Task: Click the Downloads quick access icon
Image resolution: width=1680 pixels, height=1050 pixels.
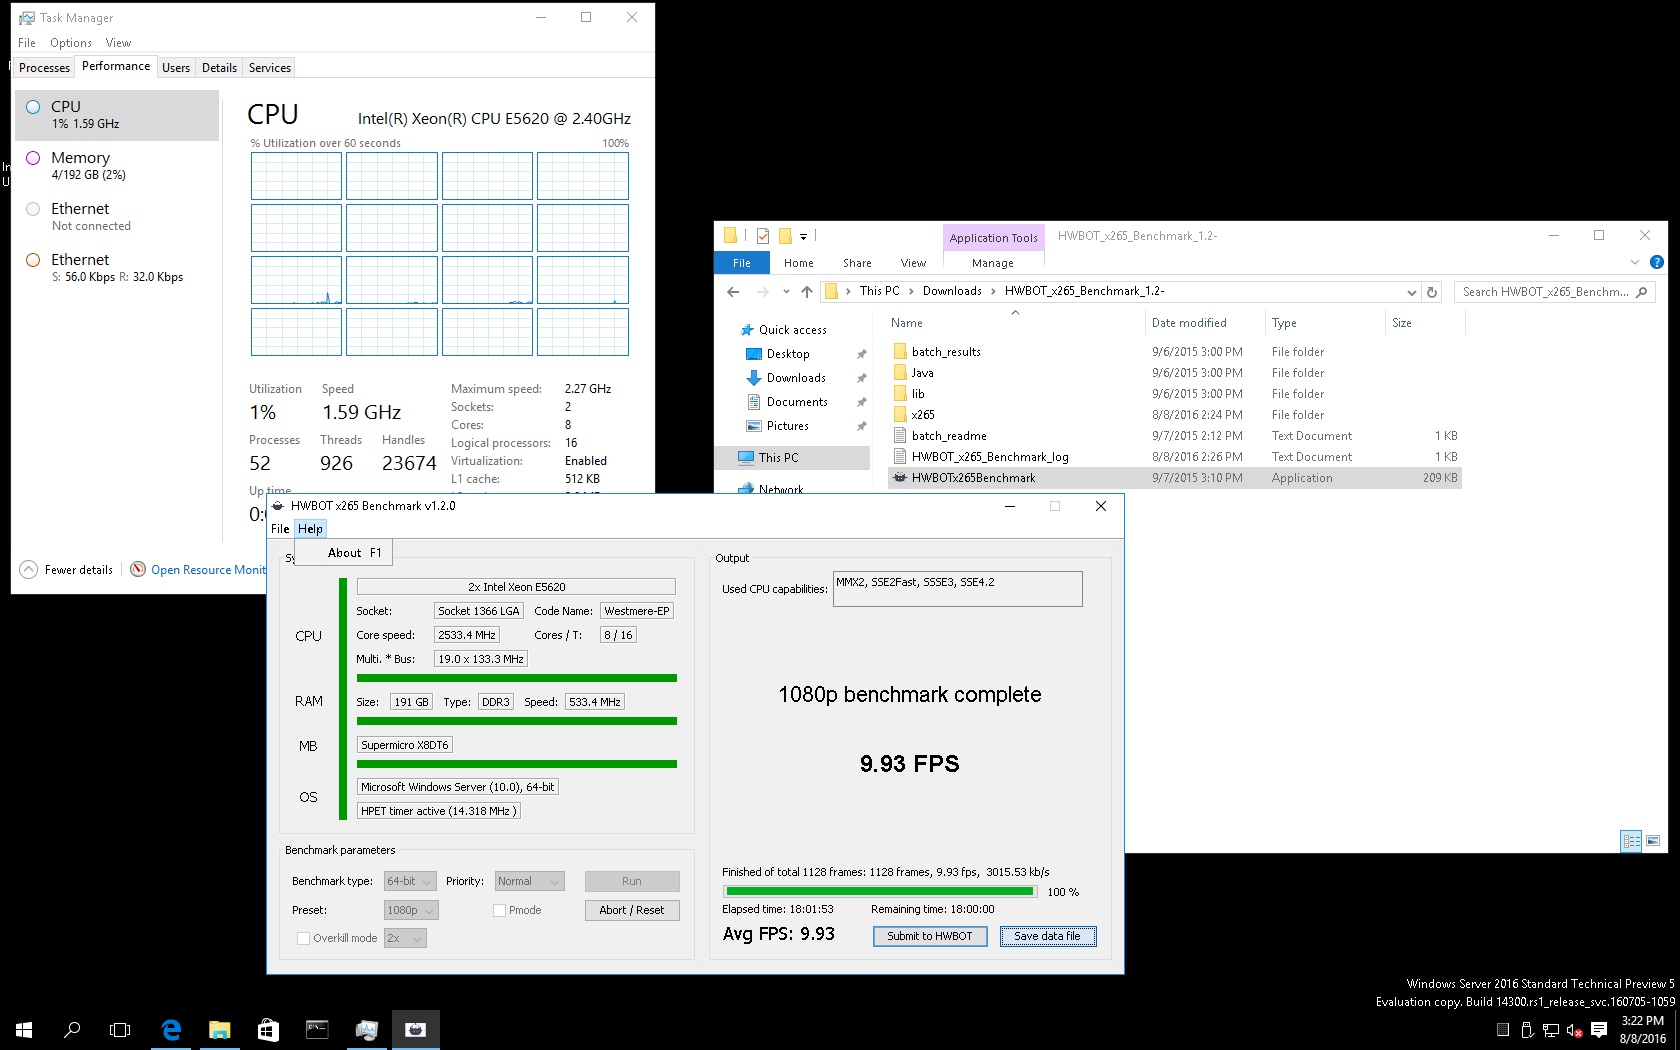Action: 754,378
